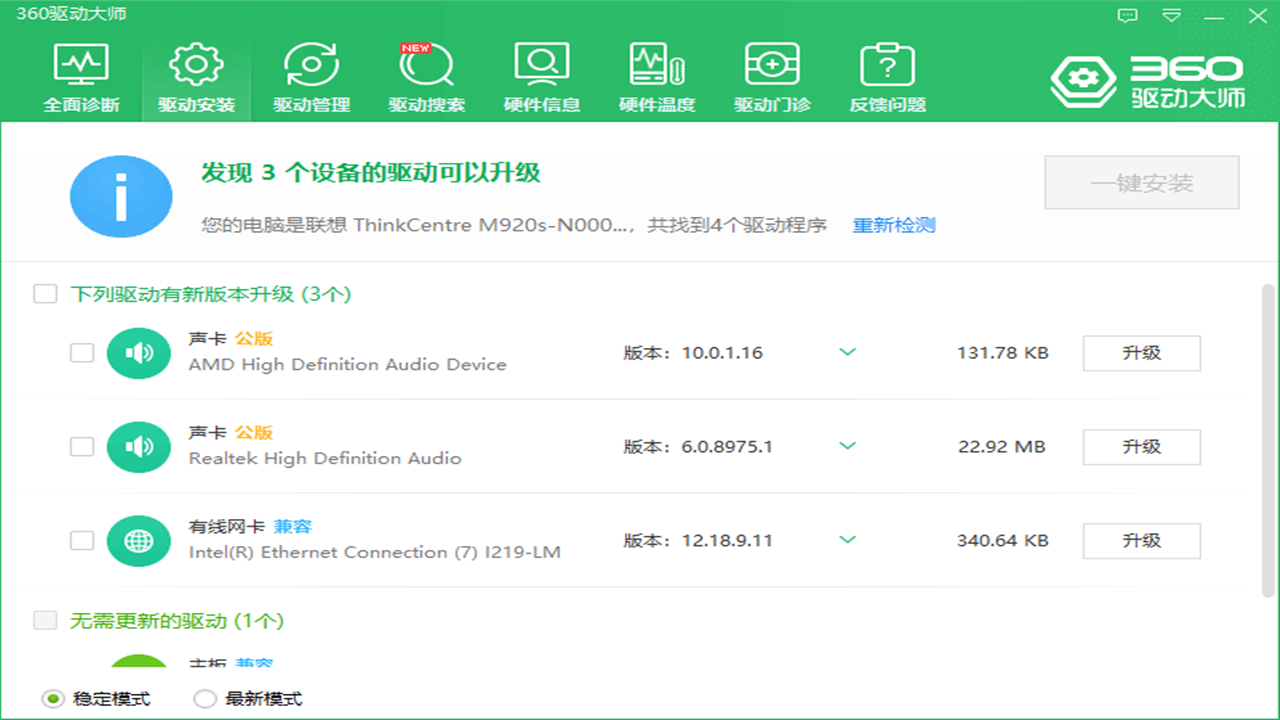This screenshot has height=720, width=1280.
Task: Click the 兼容 tag beside 有线网卡
Action: [x=293, y=527]
